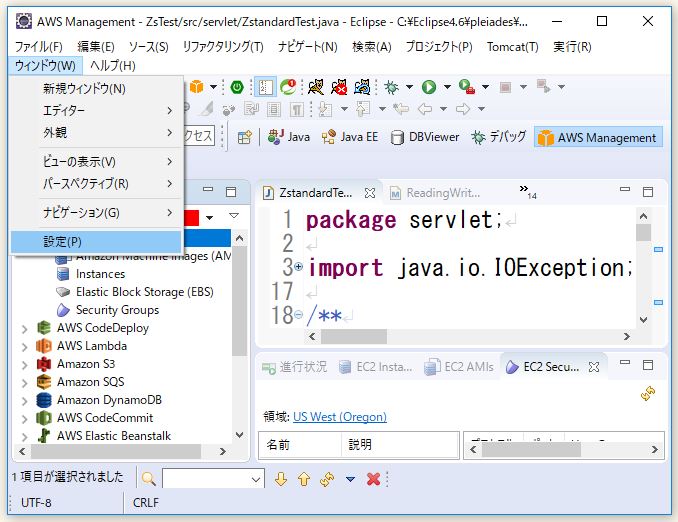Expand the AWS CodeCommit node
Viewport: 678px width, 522px height.
click(x=25, y=419)
